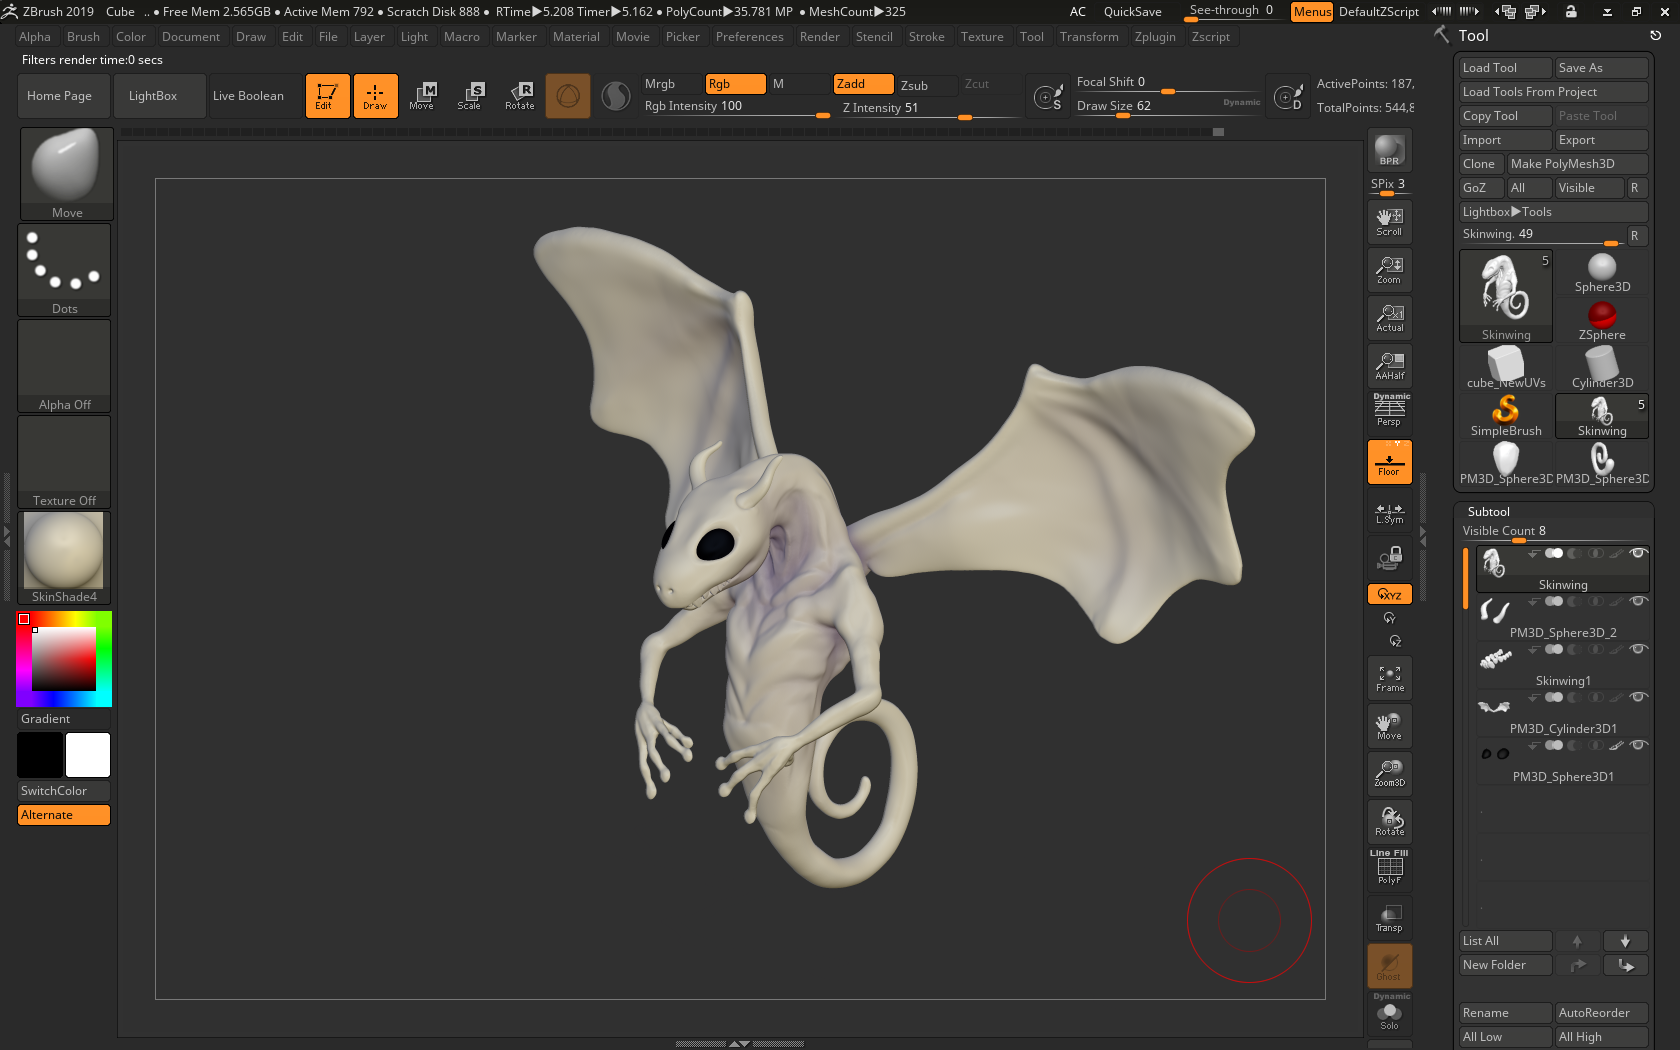The image size is (1680, 1050).
Task: Click the Frame view icon
Action: [1389, 678]
